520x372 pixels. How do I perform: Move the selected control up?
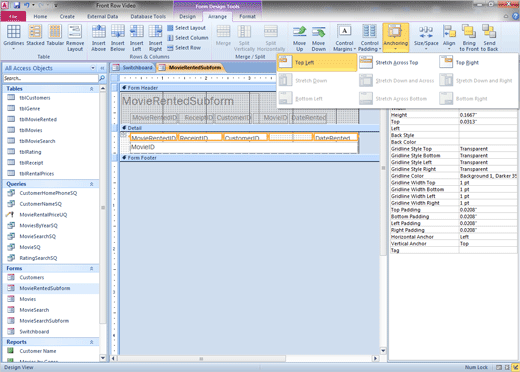pyautogui.click(x=299, y=32)
